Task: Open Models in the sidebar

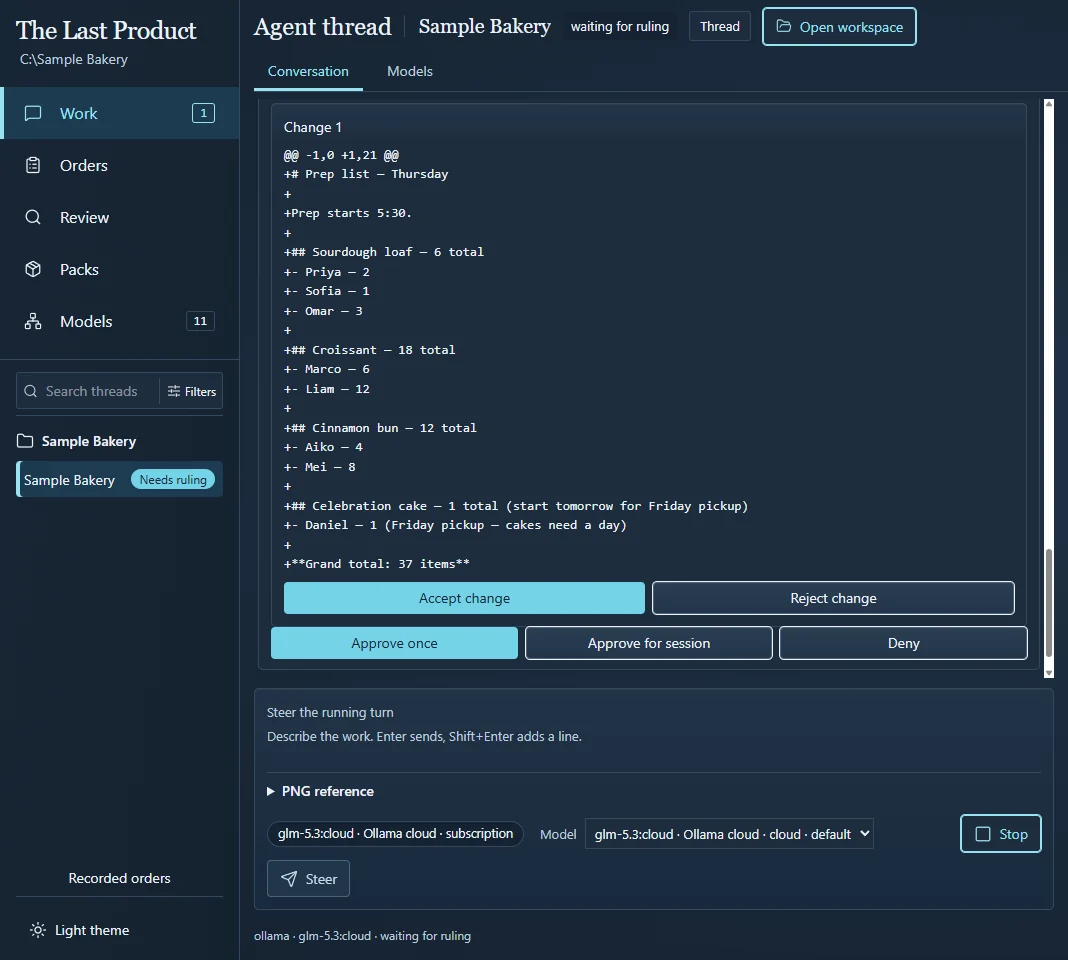Action: tap(120, 321)
